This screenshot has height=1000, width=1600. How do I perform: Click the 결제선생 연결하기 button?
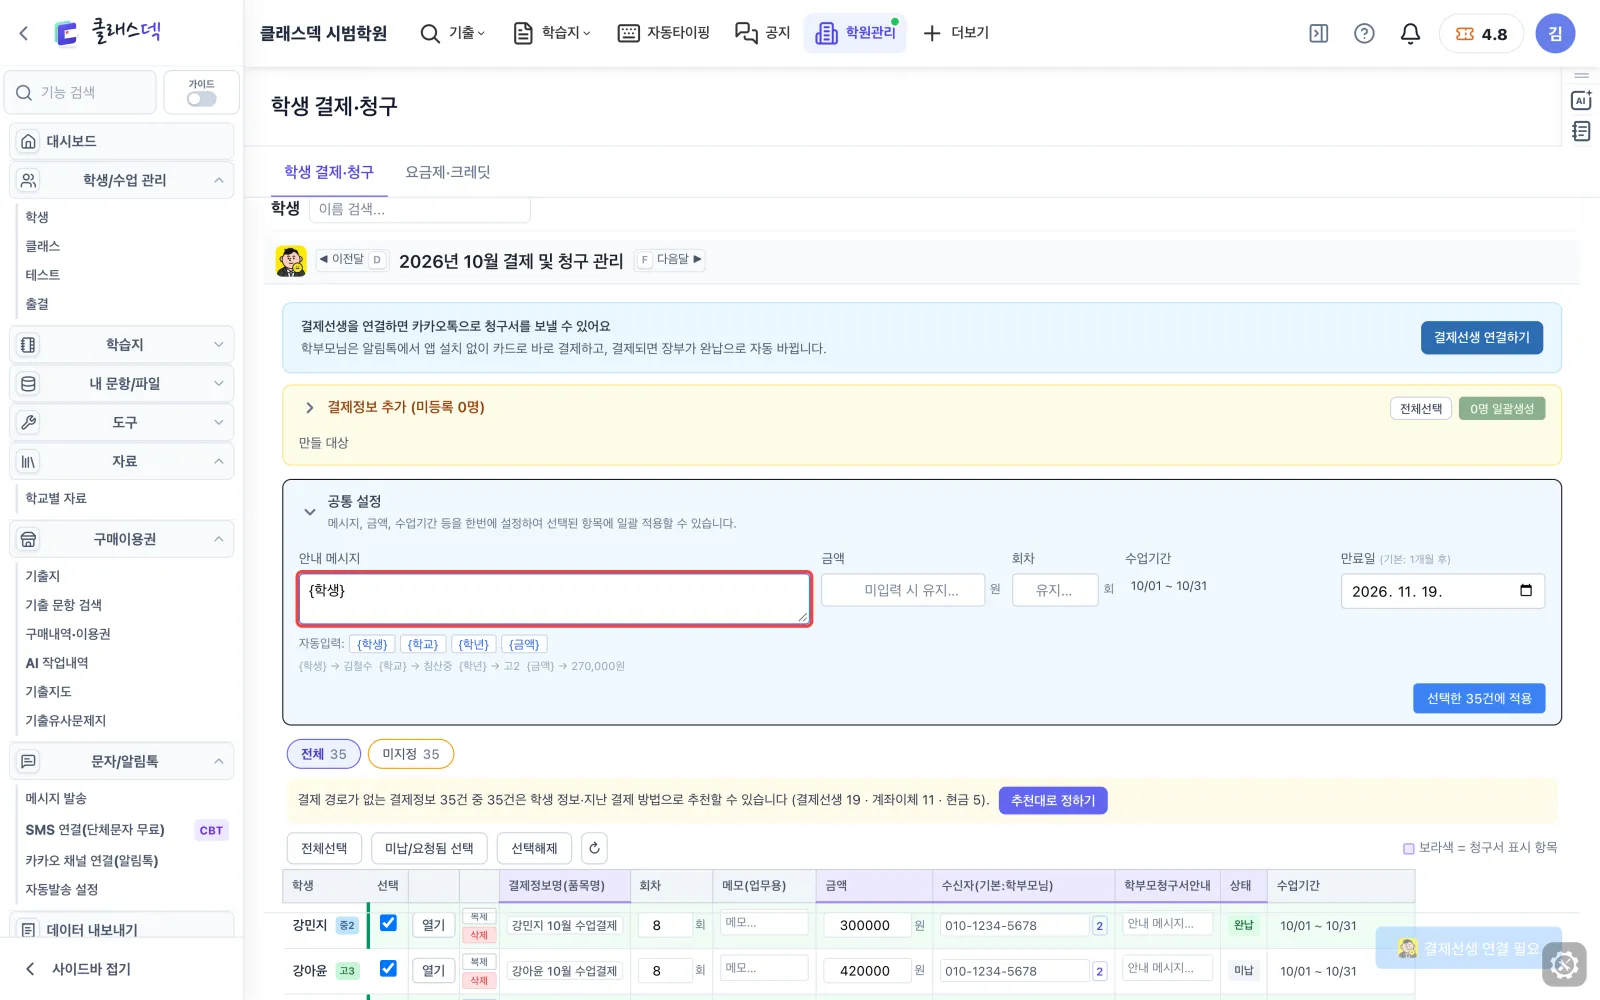tap(1482, 338)
